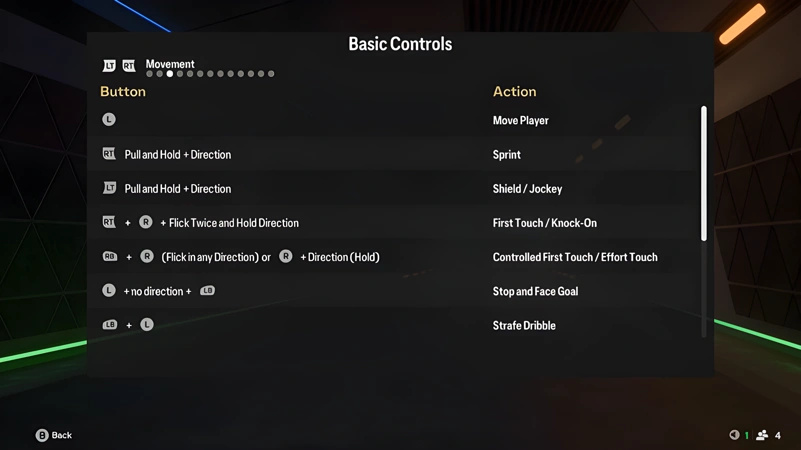Select the highlighted third page dot
801x450 pixels.
[x=170, y=74]
